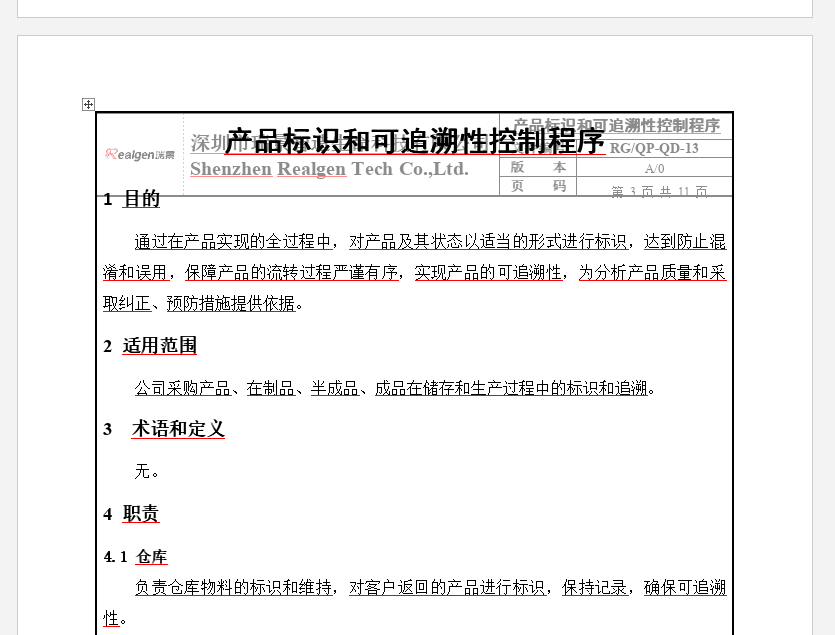Click the line starting 淆和误用
This screenshot has width=835, height=635.
coord(414,272)
